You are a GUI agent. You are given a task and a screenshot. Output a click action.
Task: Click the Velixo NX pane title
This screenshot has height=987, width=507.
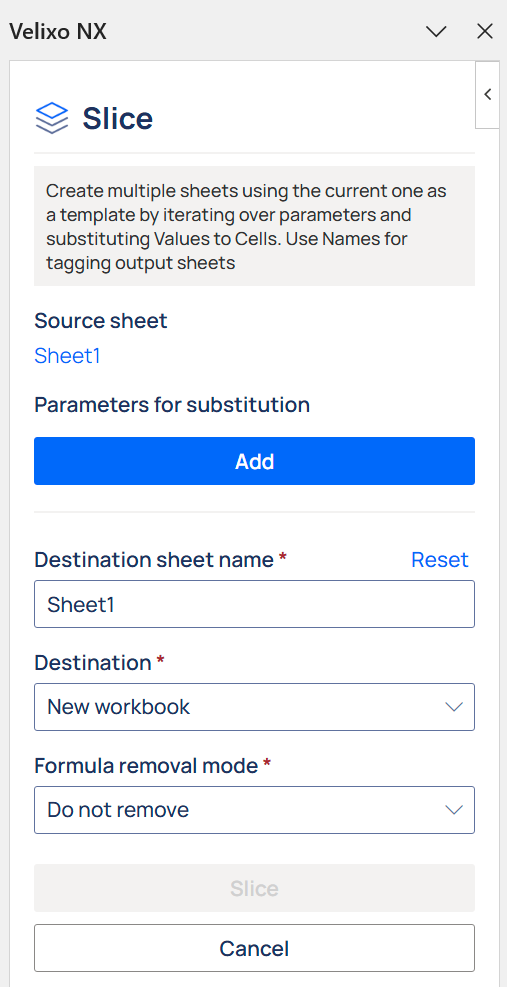(57, 31)
